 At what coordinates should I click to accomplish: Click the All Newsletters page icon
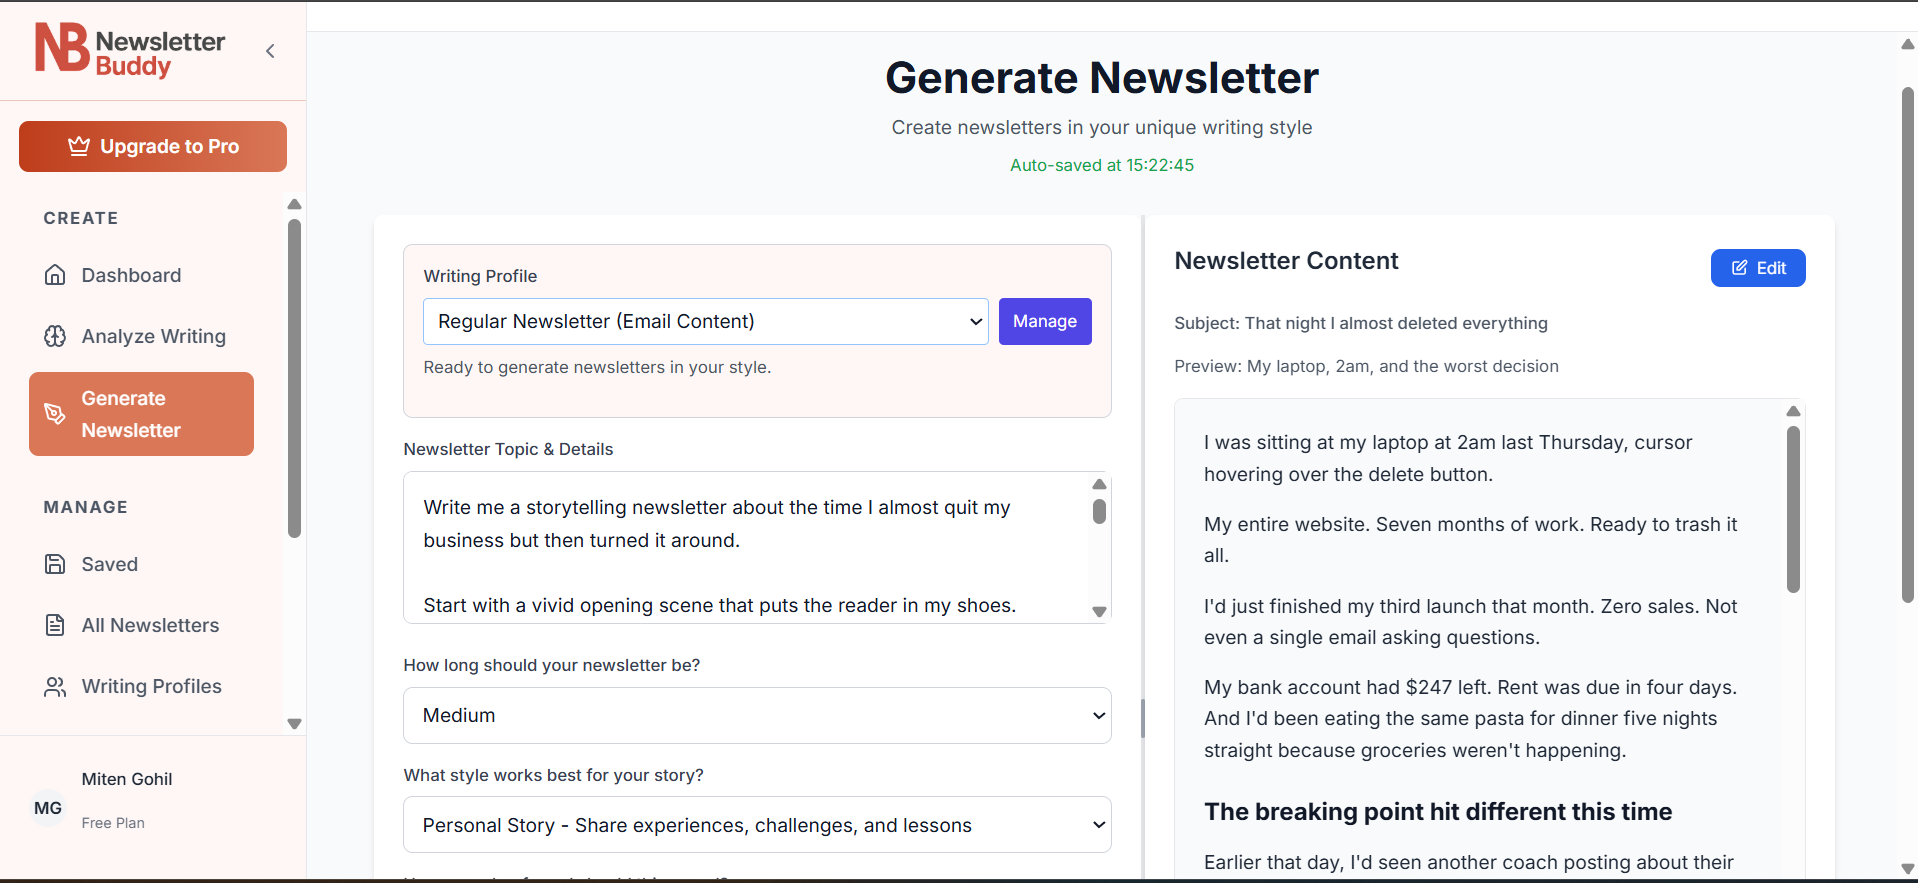(x=55, y=625)
